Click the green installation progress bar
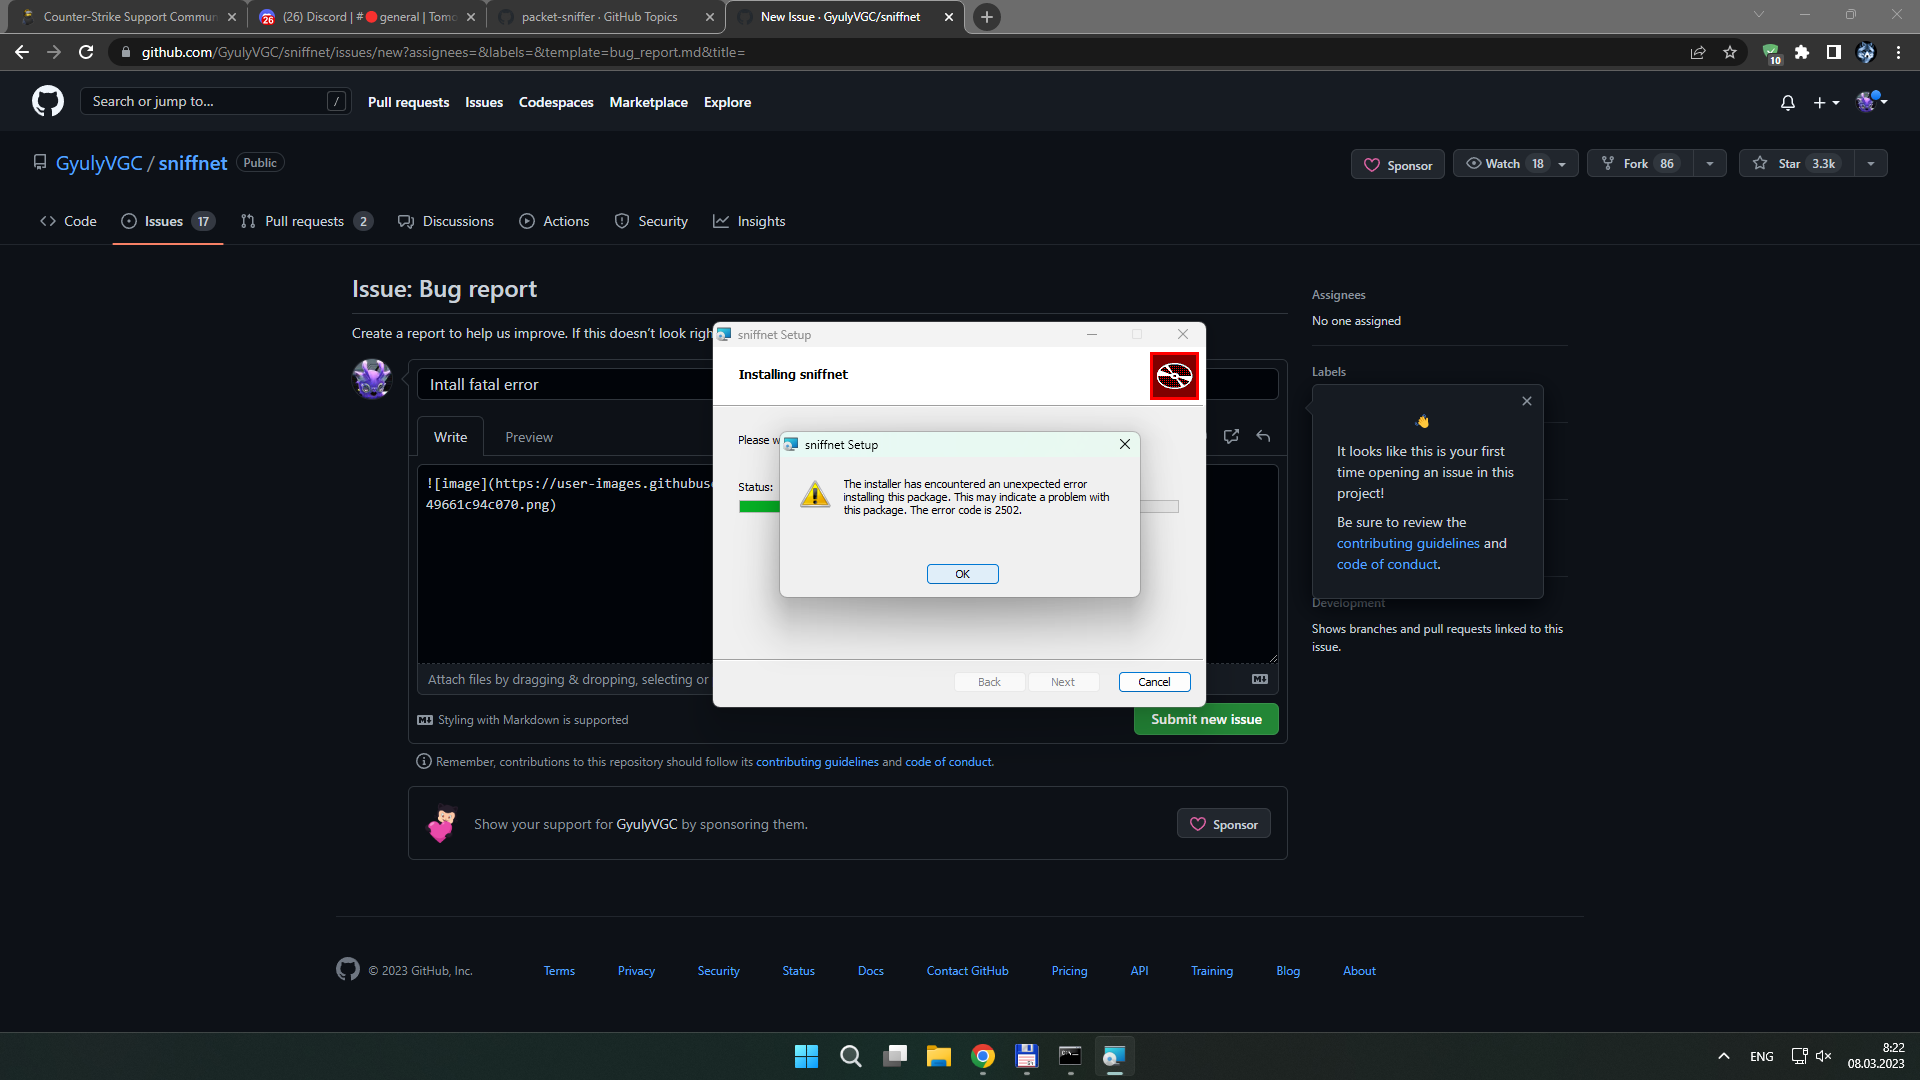Viewport: 1920px width, 1080px height. 757,507
